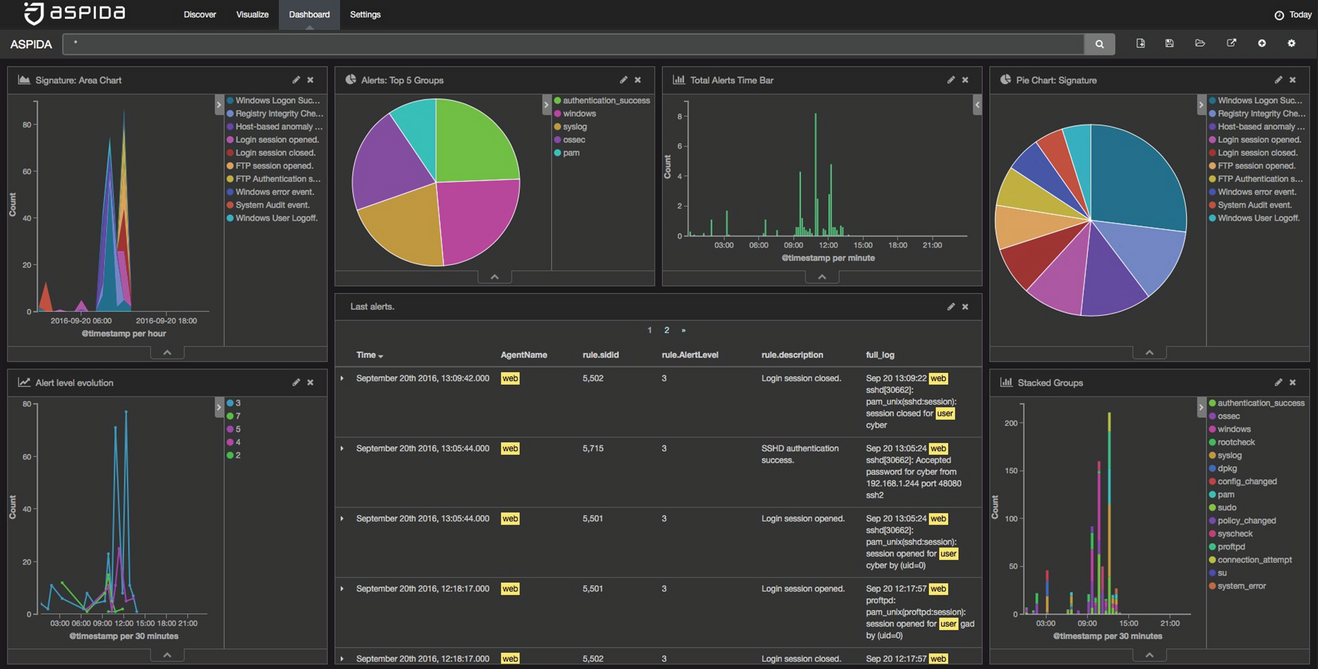Edit the Pie Chart: Signature panel
The width and height of the screenshot is (1318, 669).
coord(1278,80)
